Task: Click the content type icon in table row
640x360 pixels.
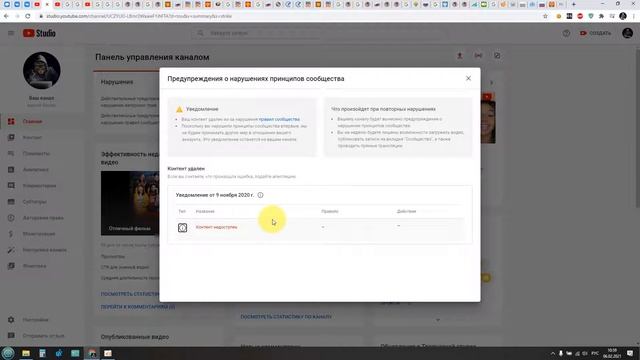Action: click(182, 227)
